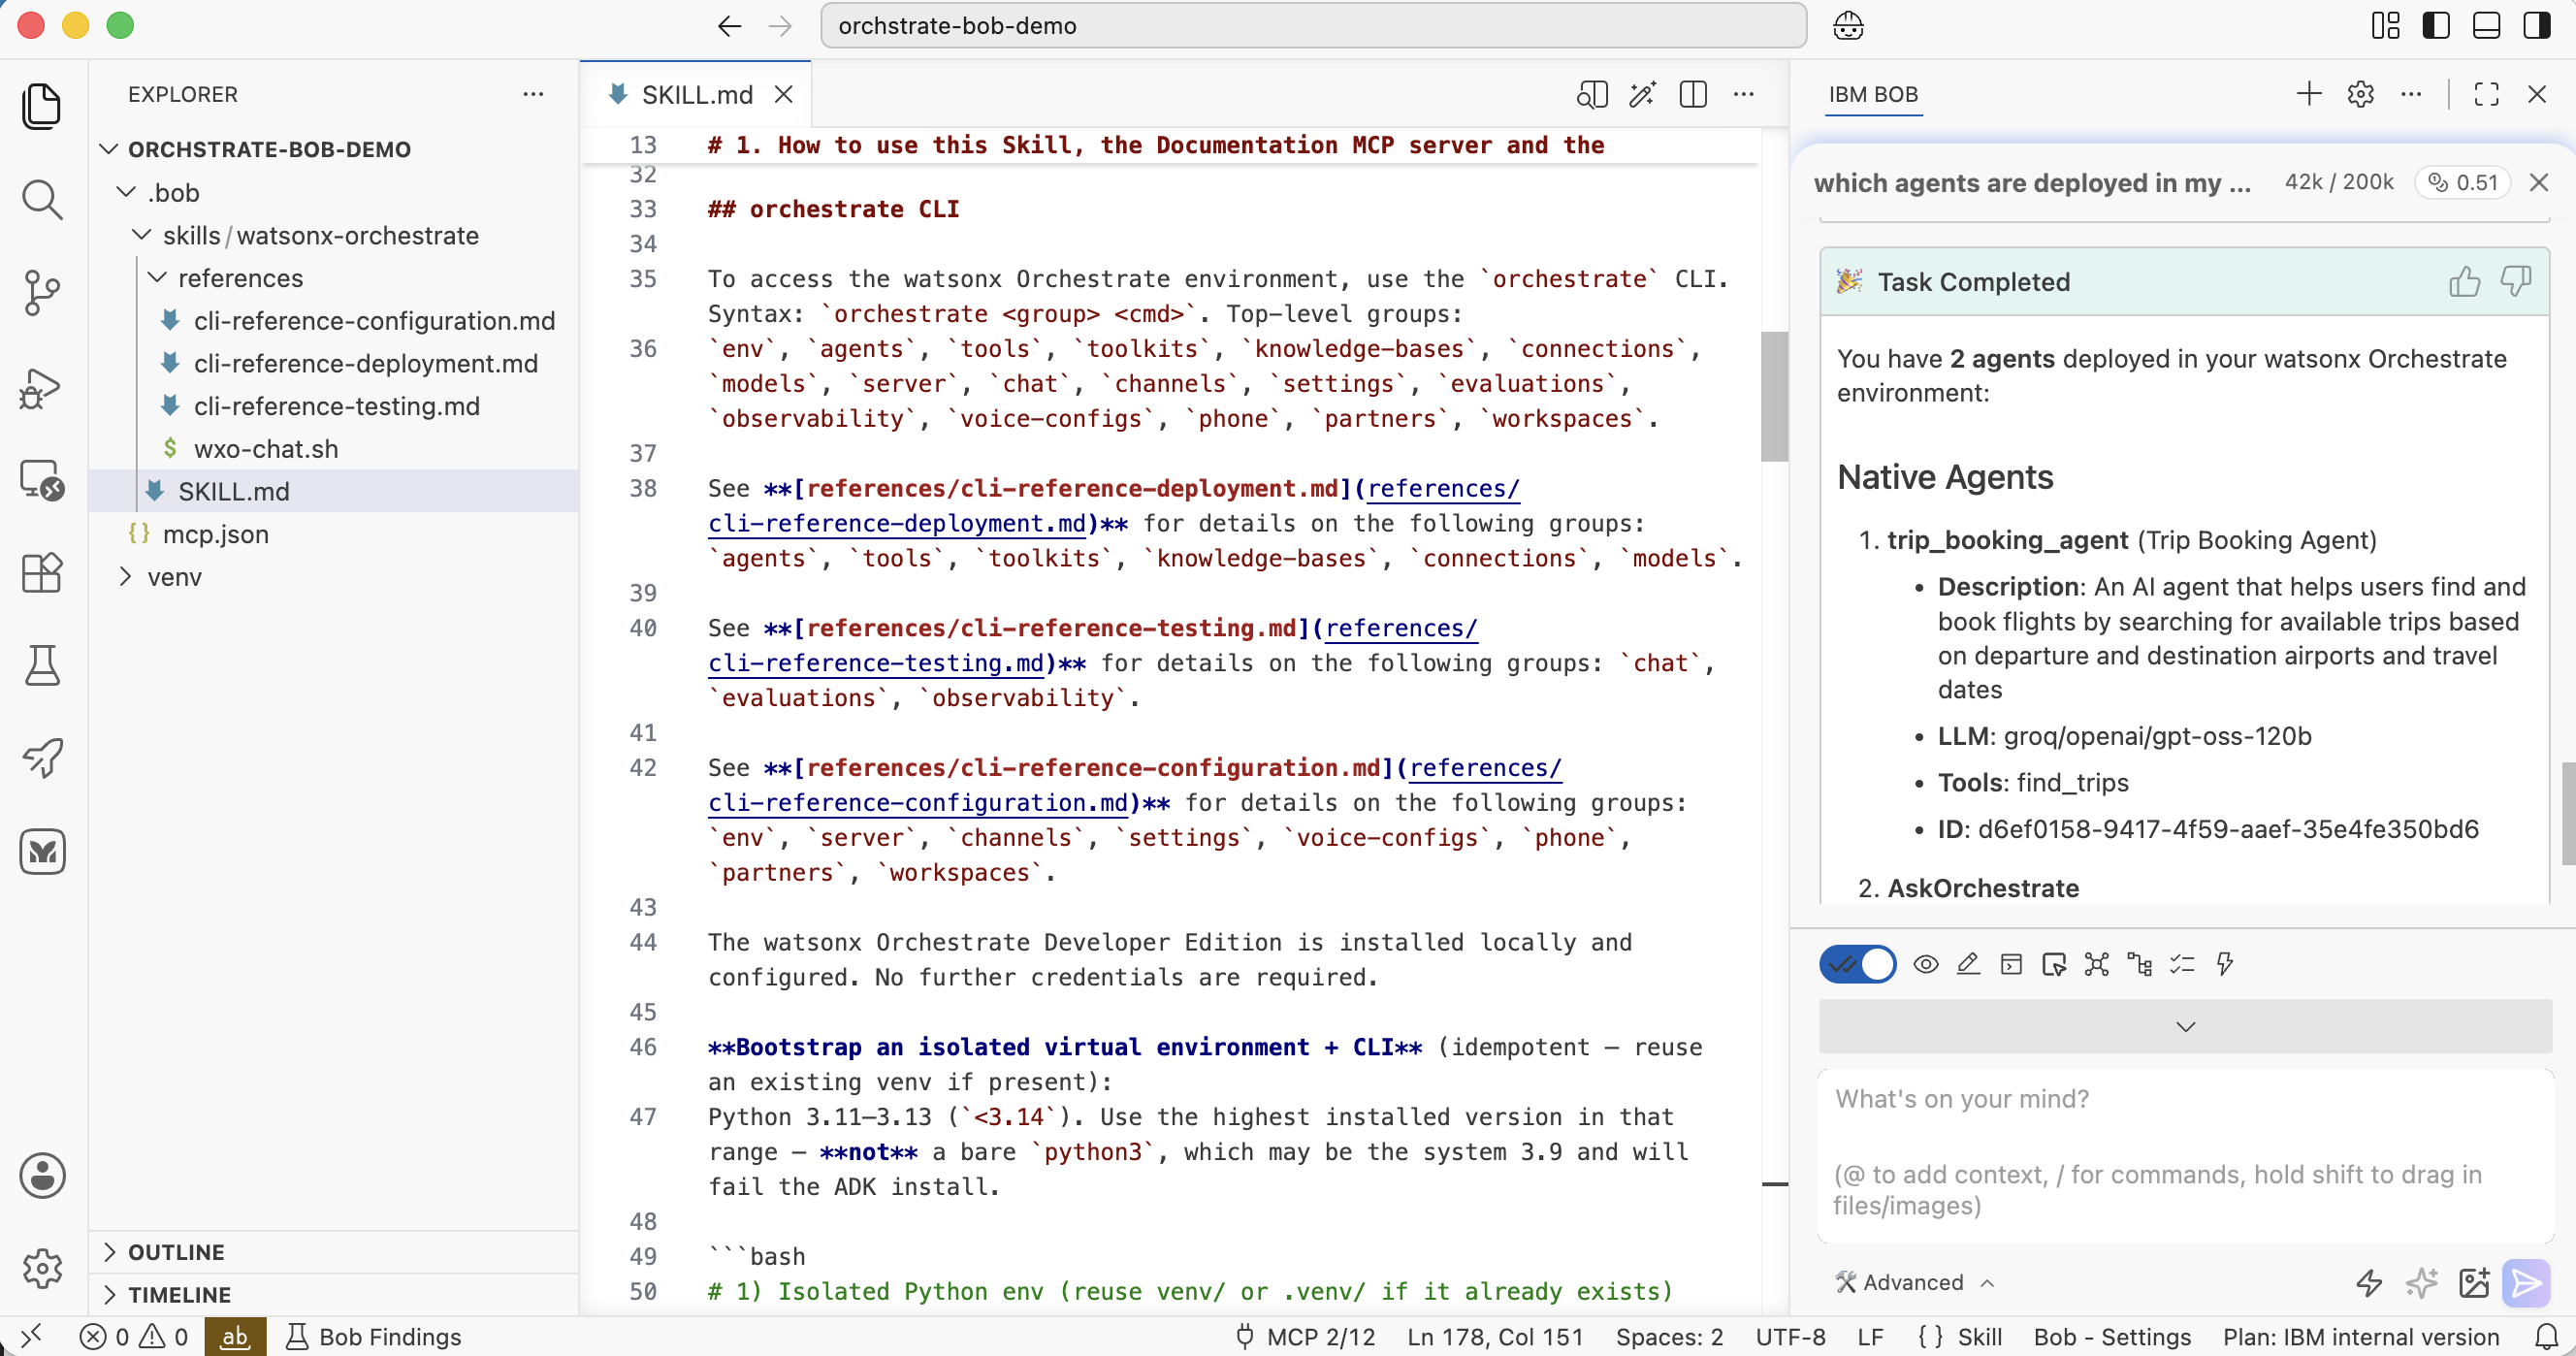
Task: Toggle auto-approve todo checklist option
Action: coord(2182,964)
